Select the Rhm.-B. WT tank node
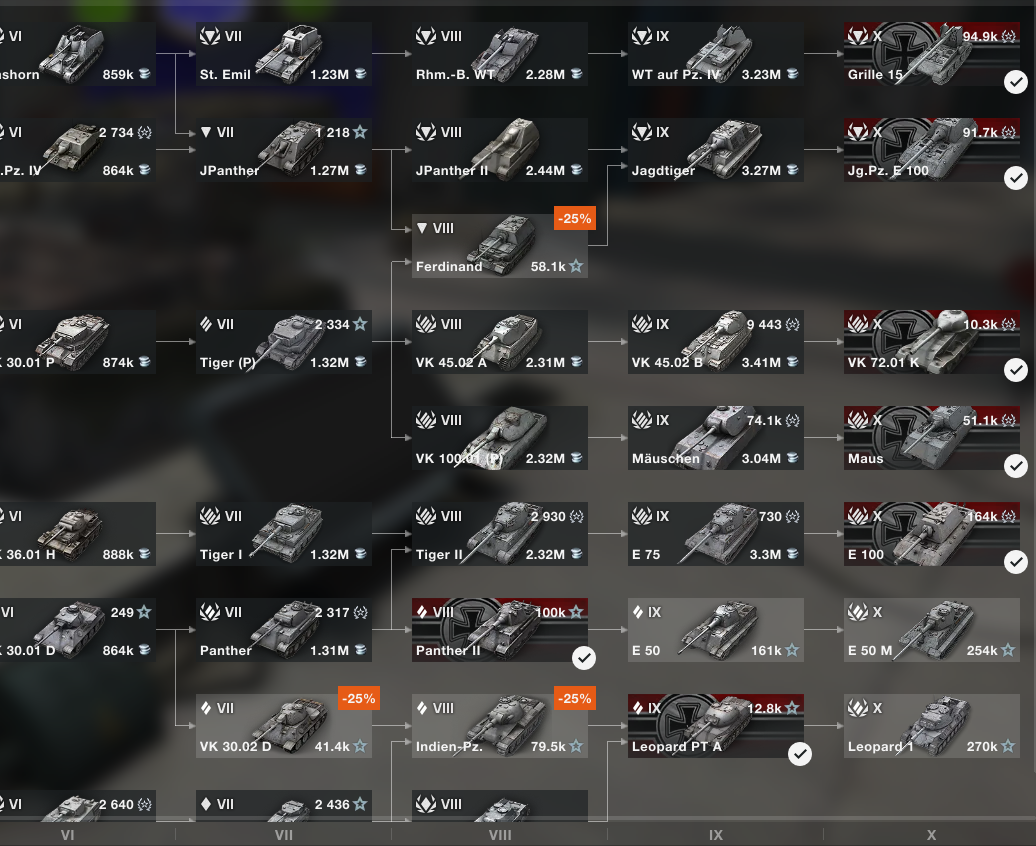Image resolution: width=1036 pixels, height=846 pixels. pos(500,54)
